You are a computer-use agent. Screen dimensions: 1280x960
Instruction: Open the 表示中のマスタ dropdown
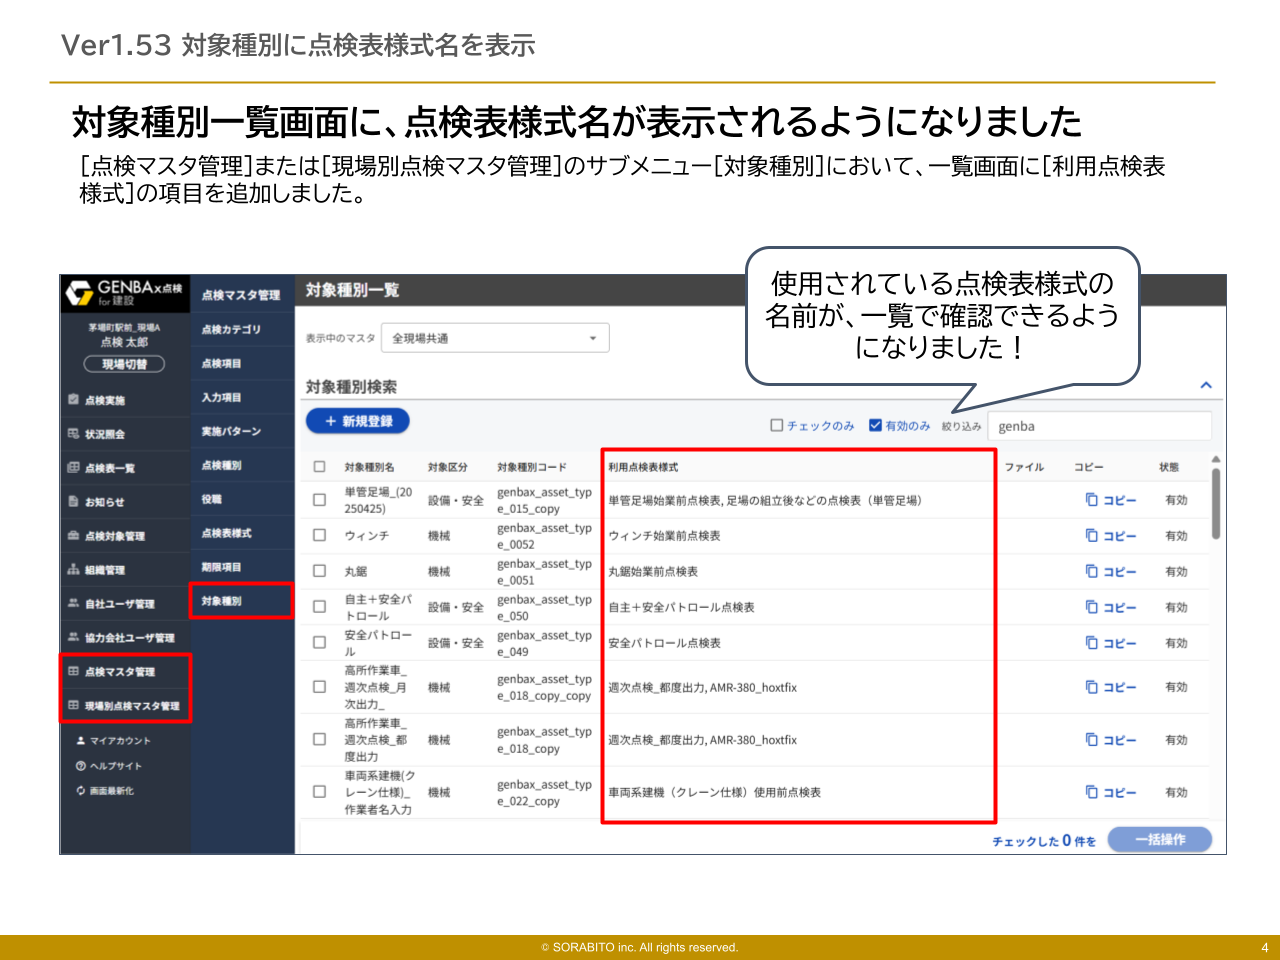pos(494,337)
